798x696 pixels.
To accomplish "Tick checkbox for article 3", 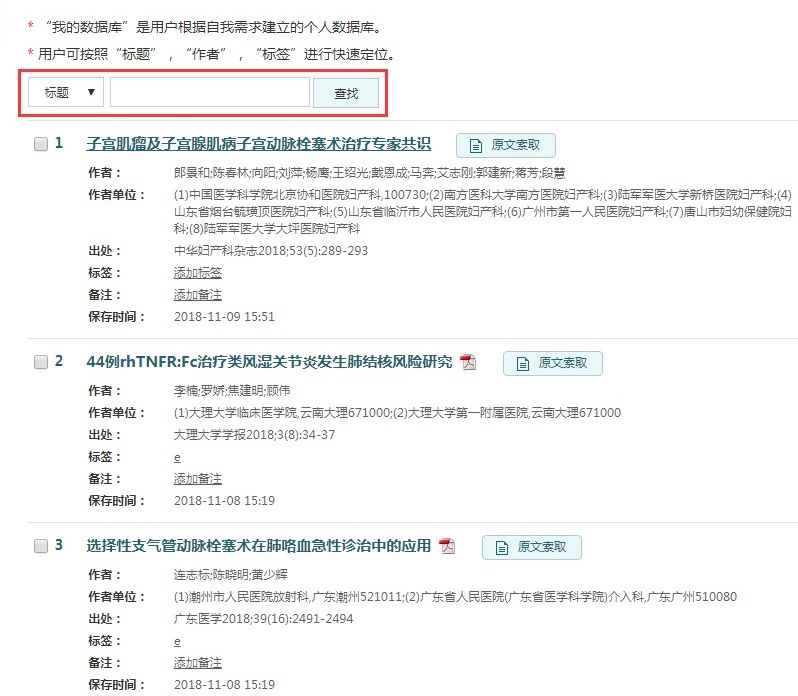I will (x=41, y=546).
